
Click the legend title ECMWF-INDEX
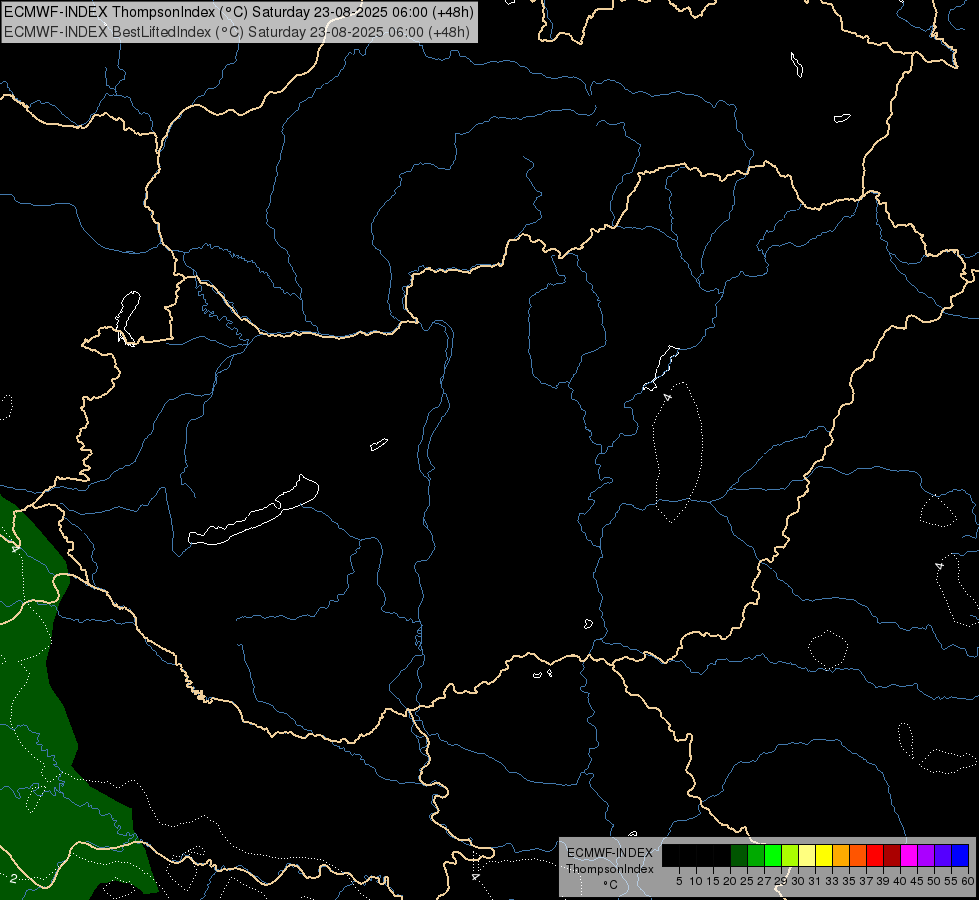(610, 853)
